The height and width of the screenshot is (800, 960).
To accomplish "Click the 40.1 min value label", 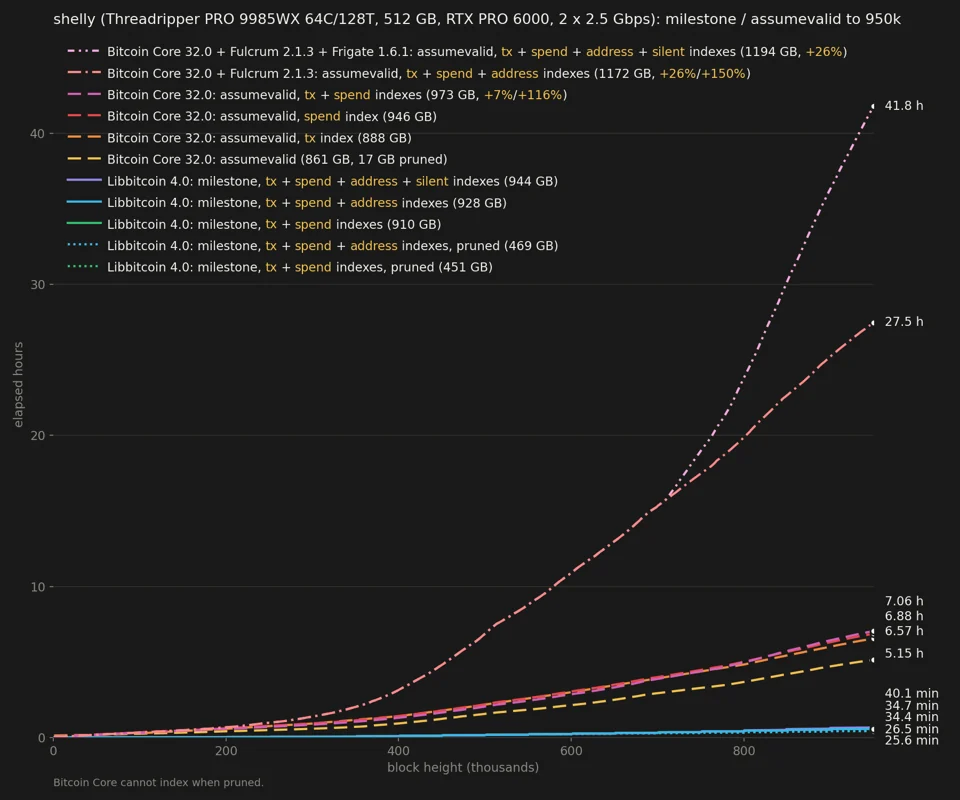I will pyautogui.click(x=912, y=693).
